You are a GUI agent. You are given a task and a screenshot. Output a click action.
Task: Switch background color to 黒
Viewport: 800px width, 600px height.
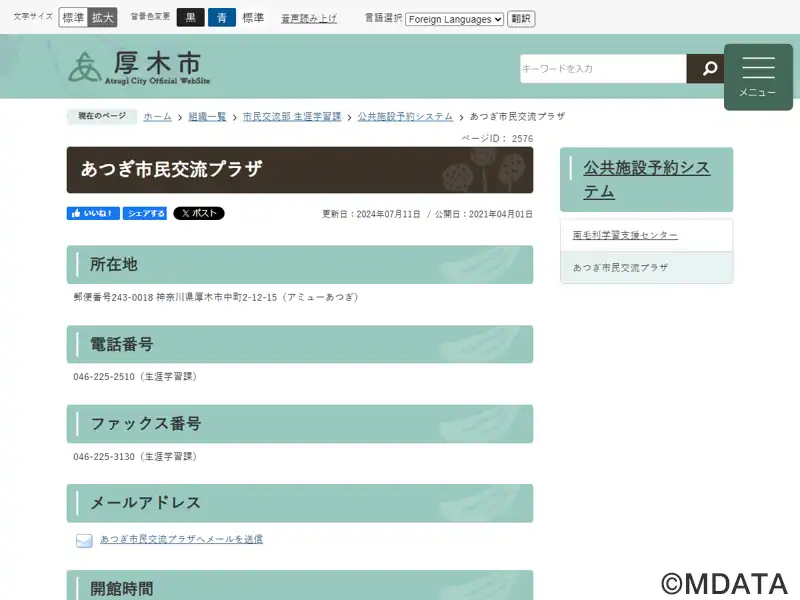click(190, 18)
